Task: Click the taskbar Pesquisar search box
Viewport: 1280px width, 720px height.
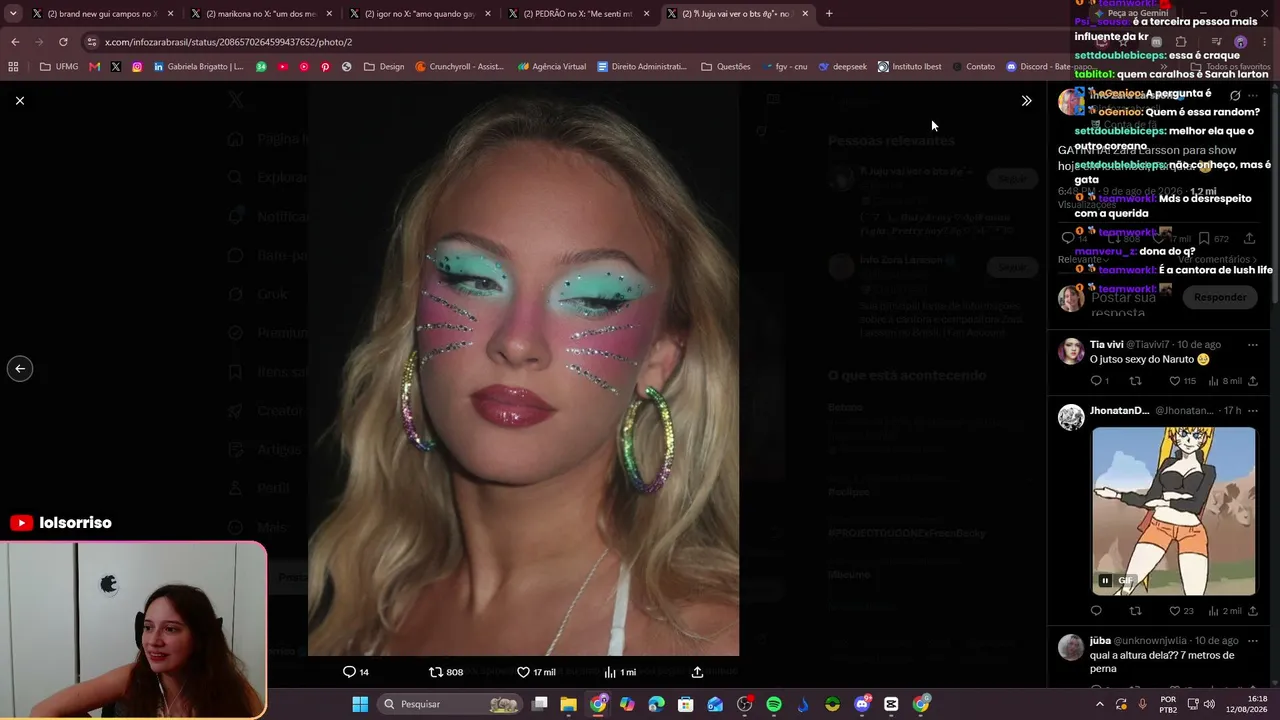Action: pyautogui.click(x=450, y=704)
